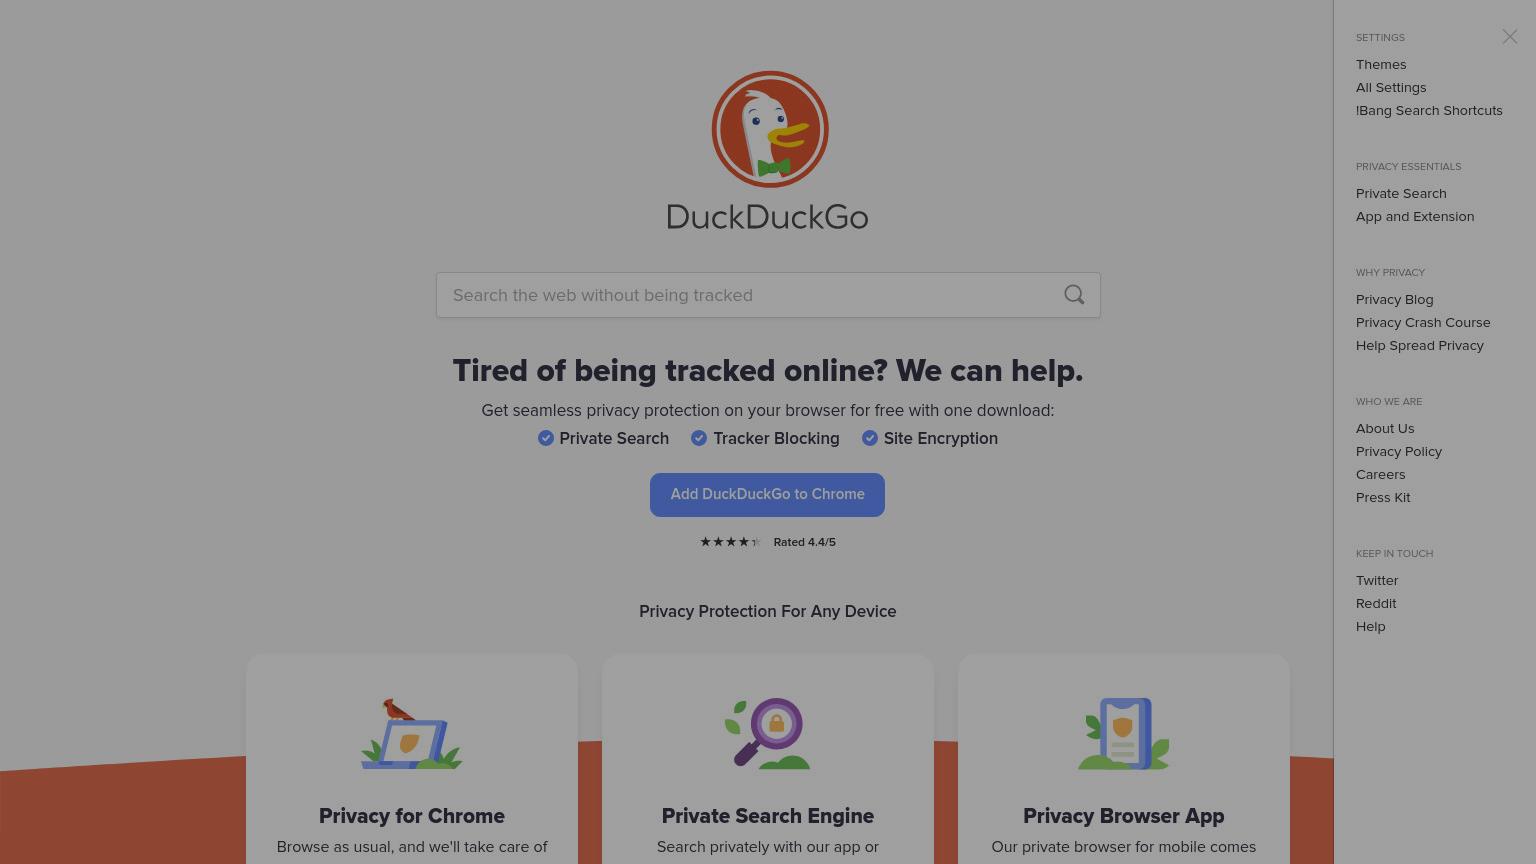
Task: Open the Twitter link in side menu
Action: tap(1377, 580)
